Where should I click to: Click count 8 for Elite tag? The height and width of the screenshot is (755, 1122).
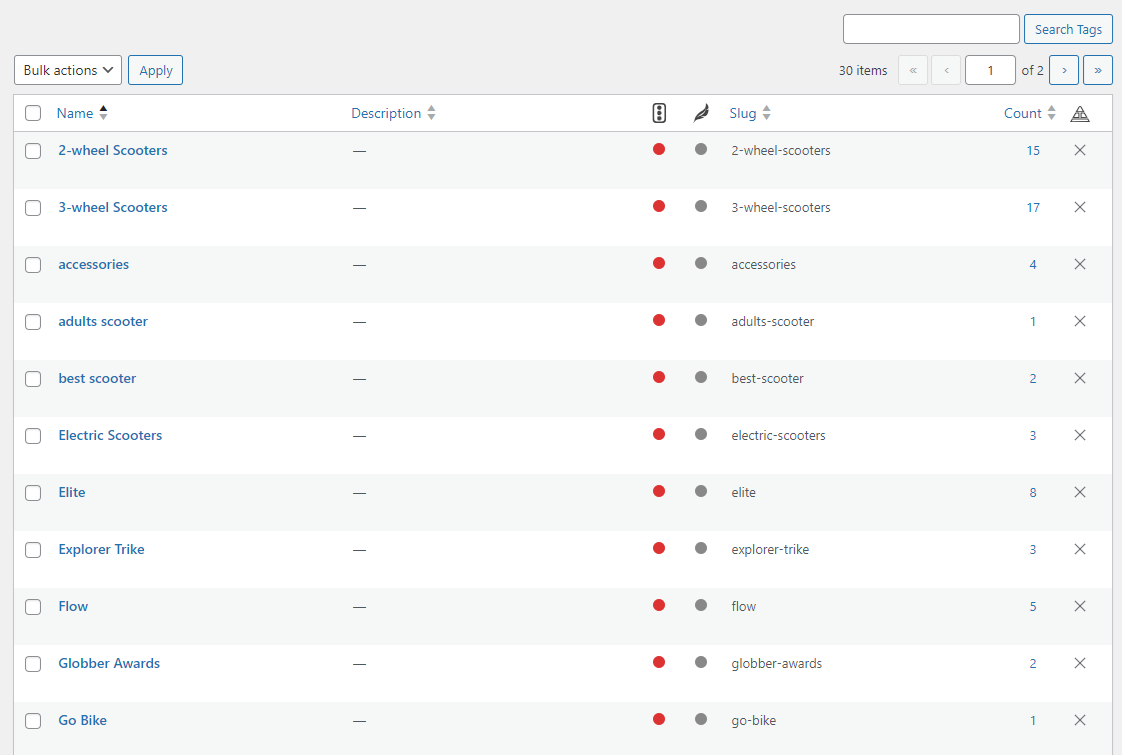(x=1033, y=492)
